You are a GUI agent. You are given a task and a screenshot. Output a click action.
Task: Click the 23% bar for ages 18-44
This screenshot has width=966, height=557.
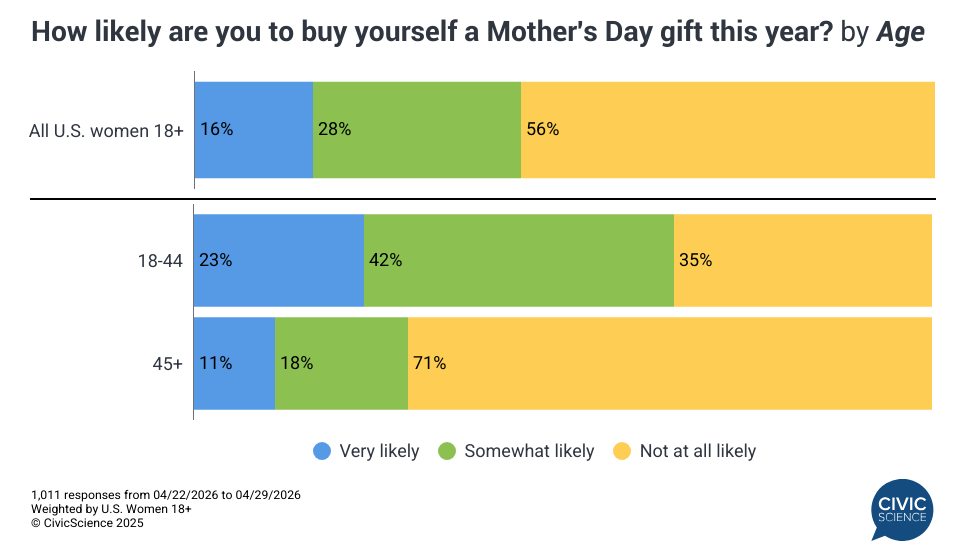tap(278, 260)
